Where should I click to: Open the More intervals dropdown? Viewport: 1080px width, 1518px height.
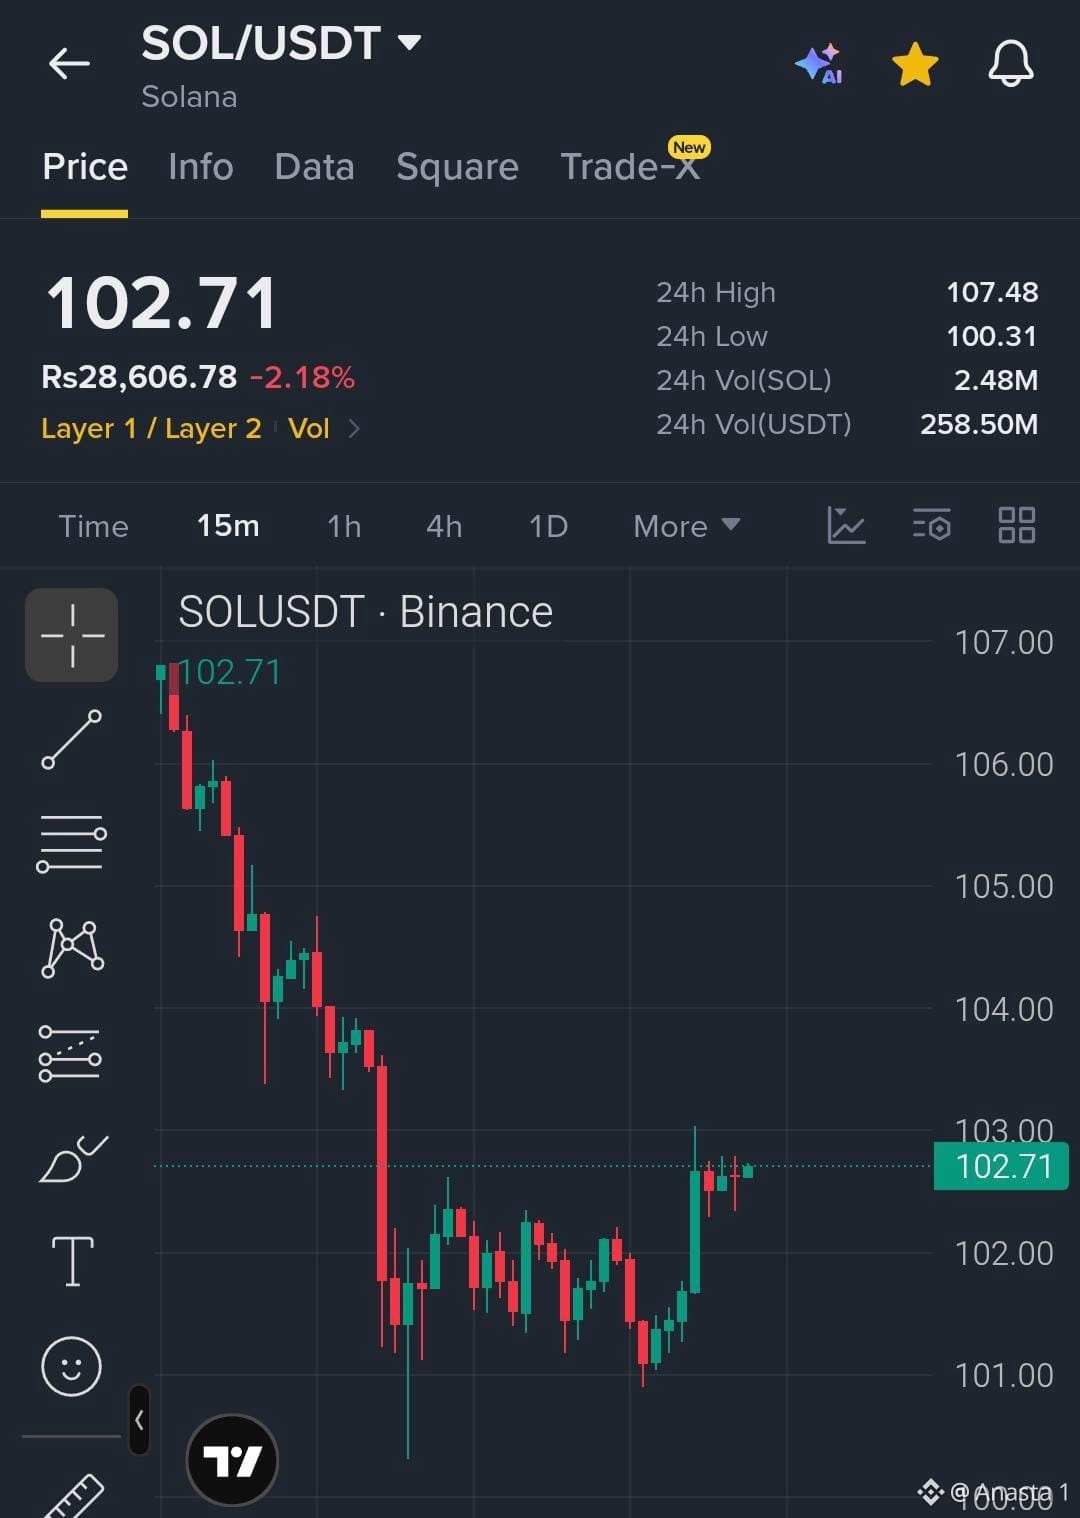686,526
